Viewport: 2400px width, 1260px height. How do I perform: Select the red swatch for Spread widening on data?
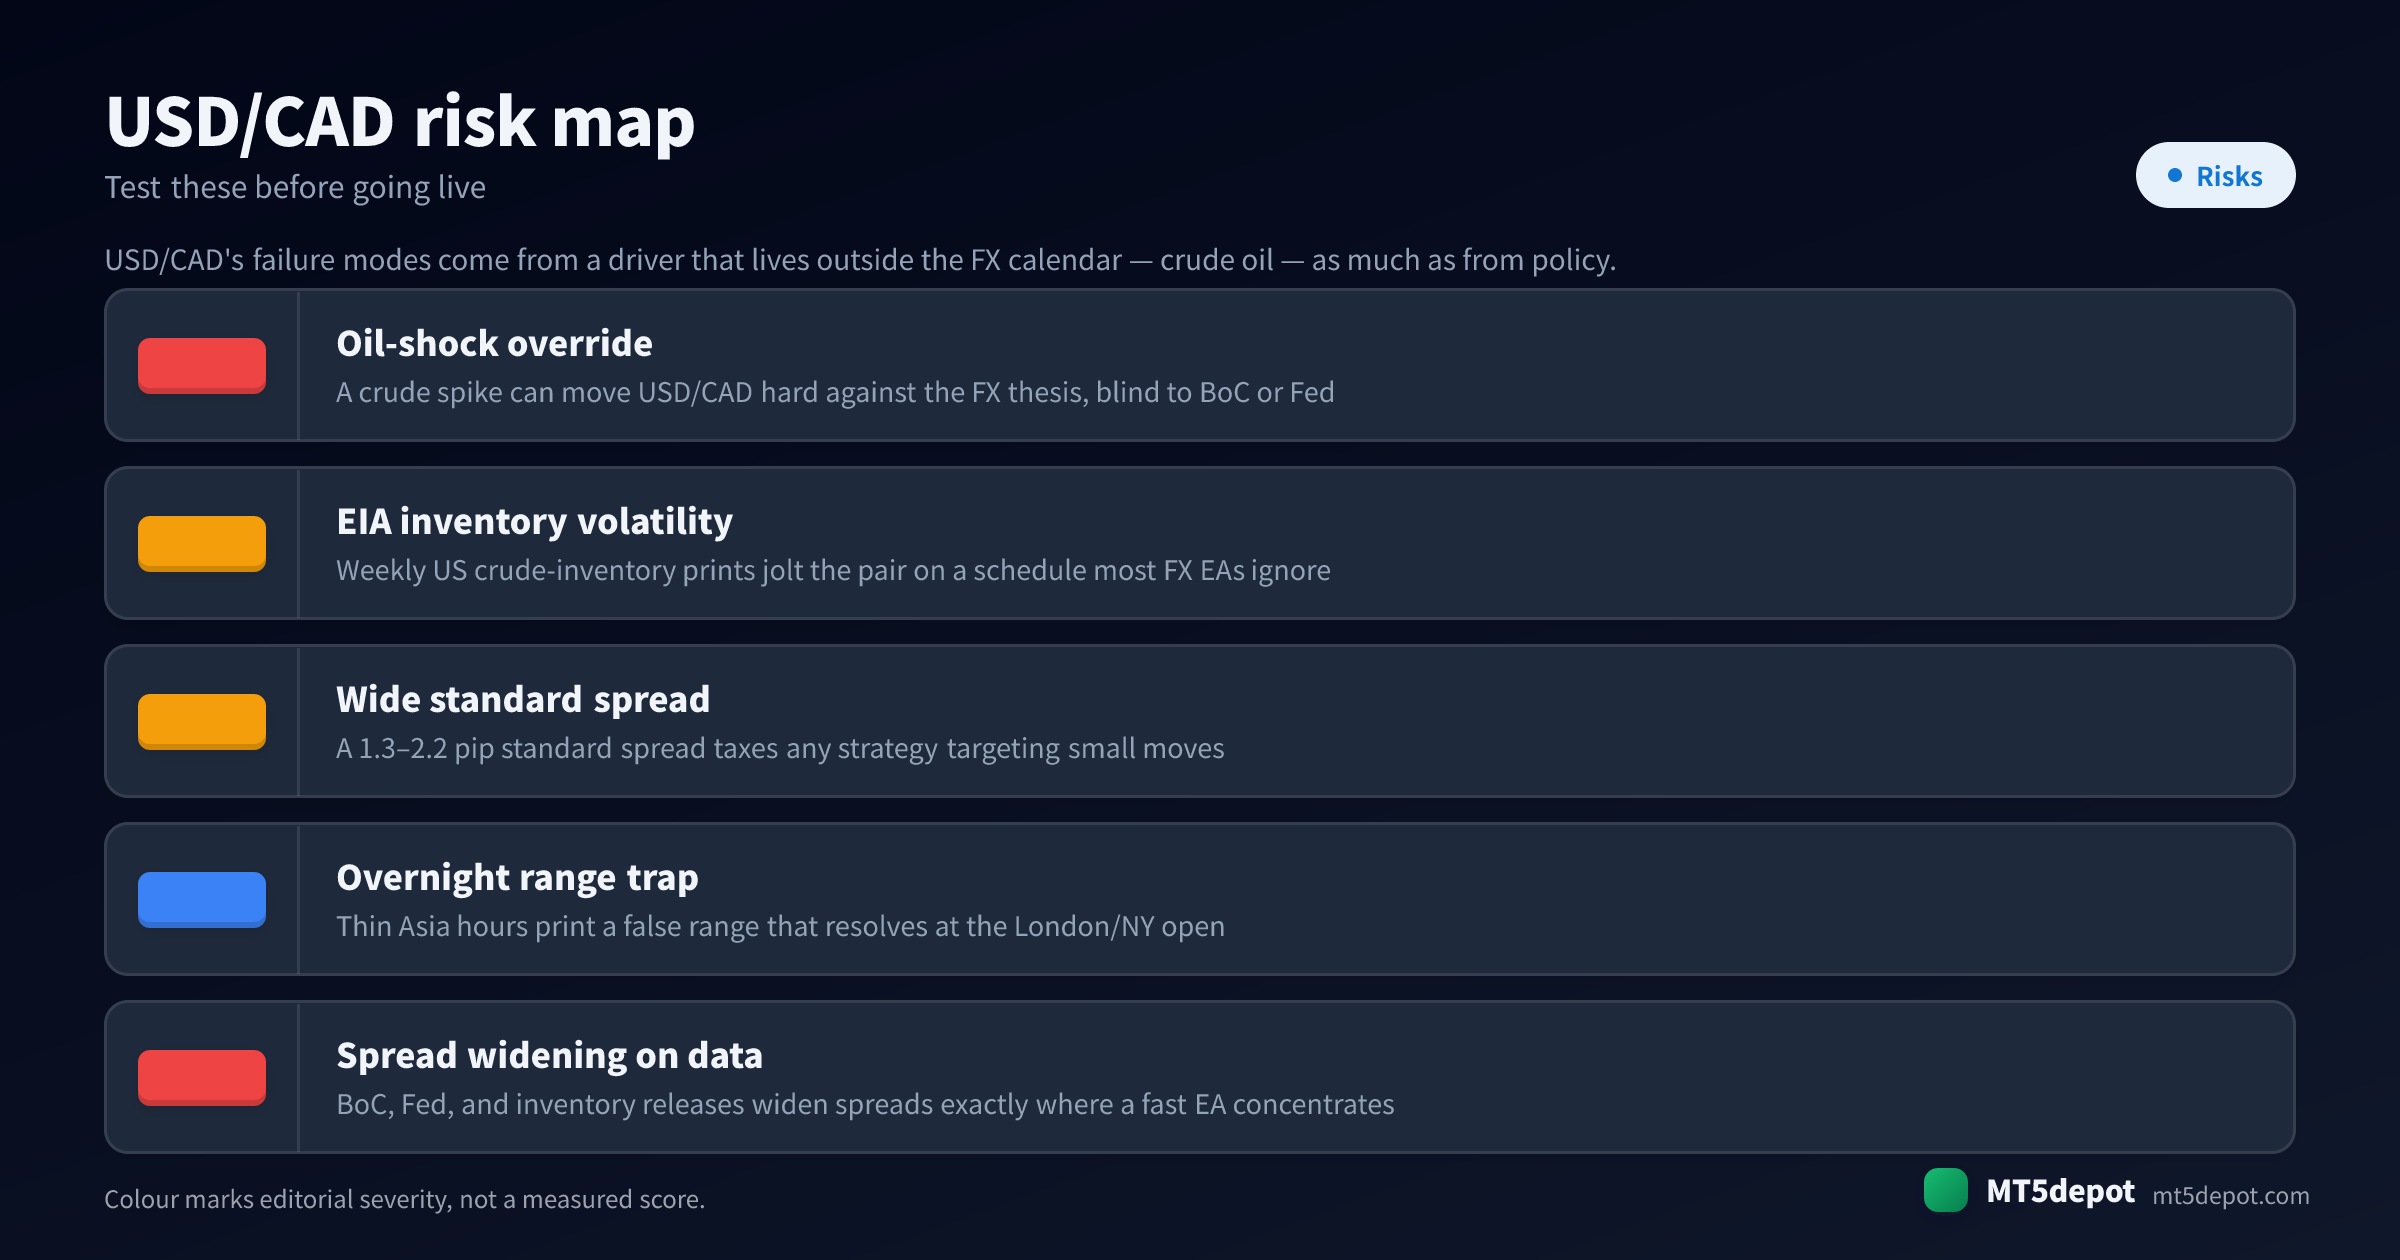(x=202, y=1078)
